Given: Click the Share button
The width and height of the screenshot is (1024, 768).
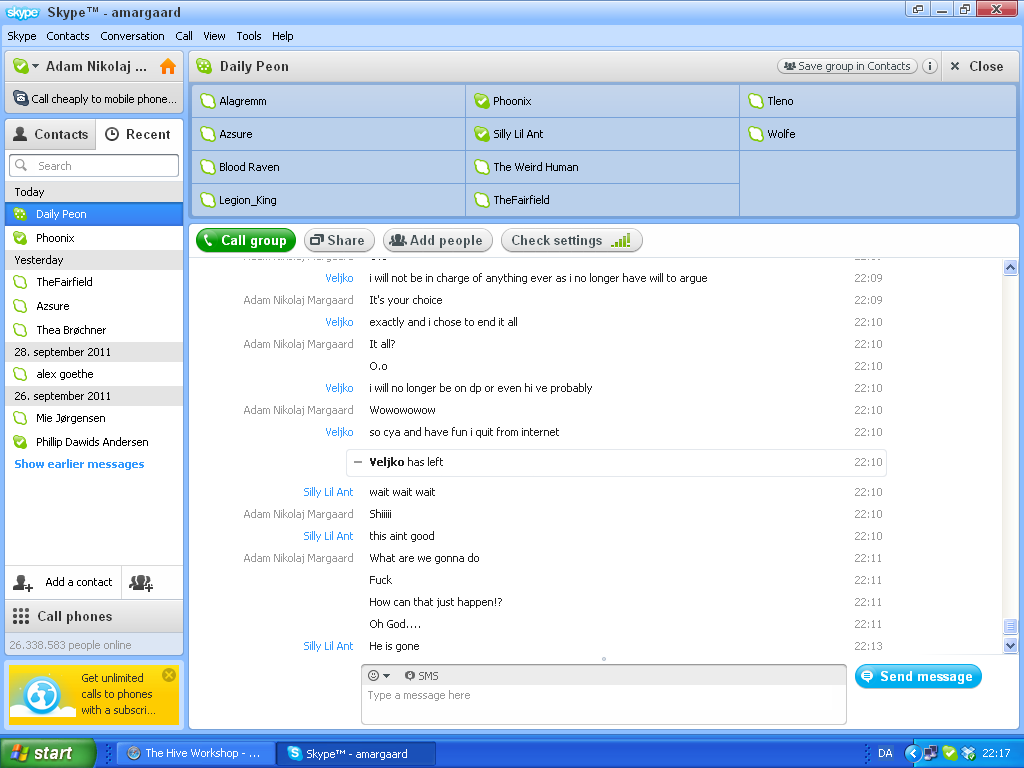Looking at the screenshot, I should tap(339, 240).
